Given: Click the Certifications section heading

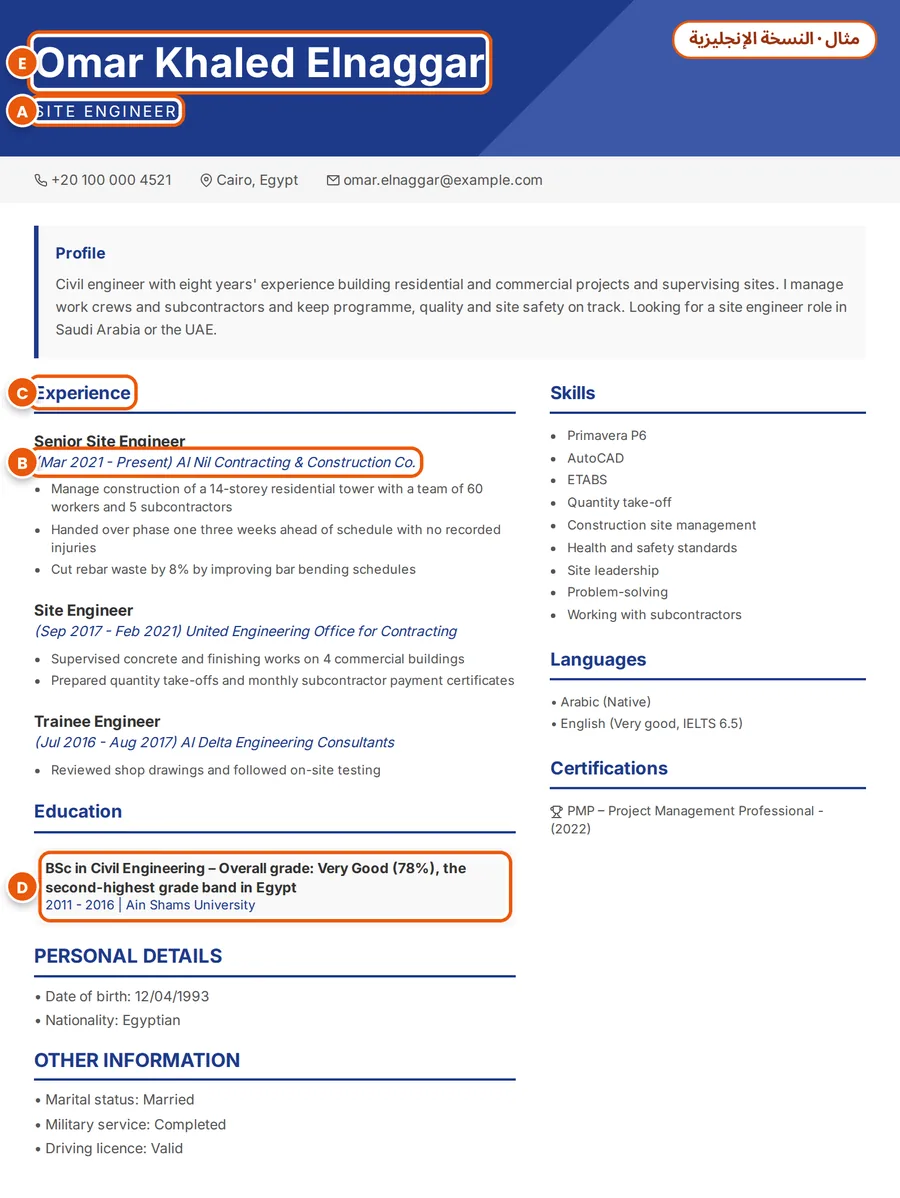Looking at the screenshot, I should 609,769.
